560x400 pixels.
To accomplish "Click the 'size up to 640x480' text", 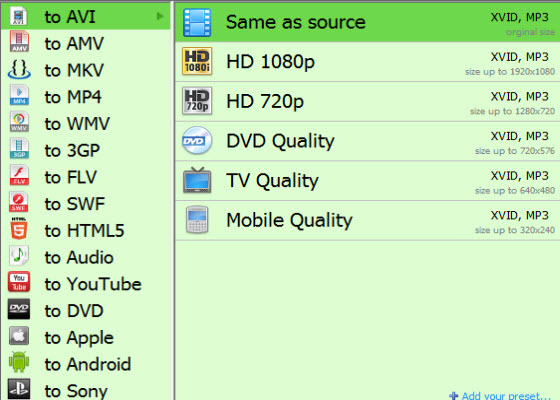I will pyautogui.click(x=515, y=191).
